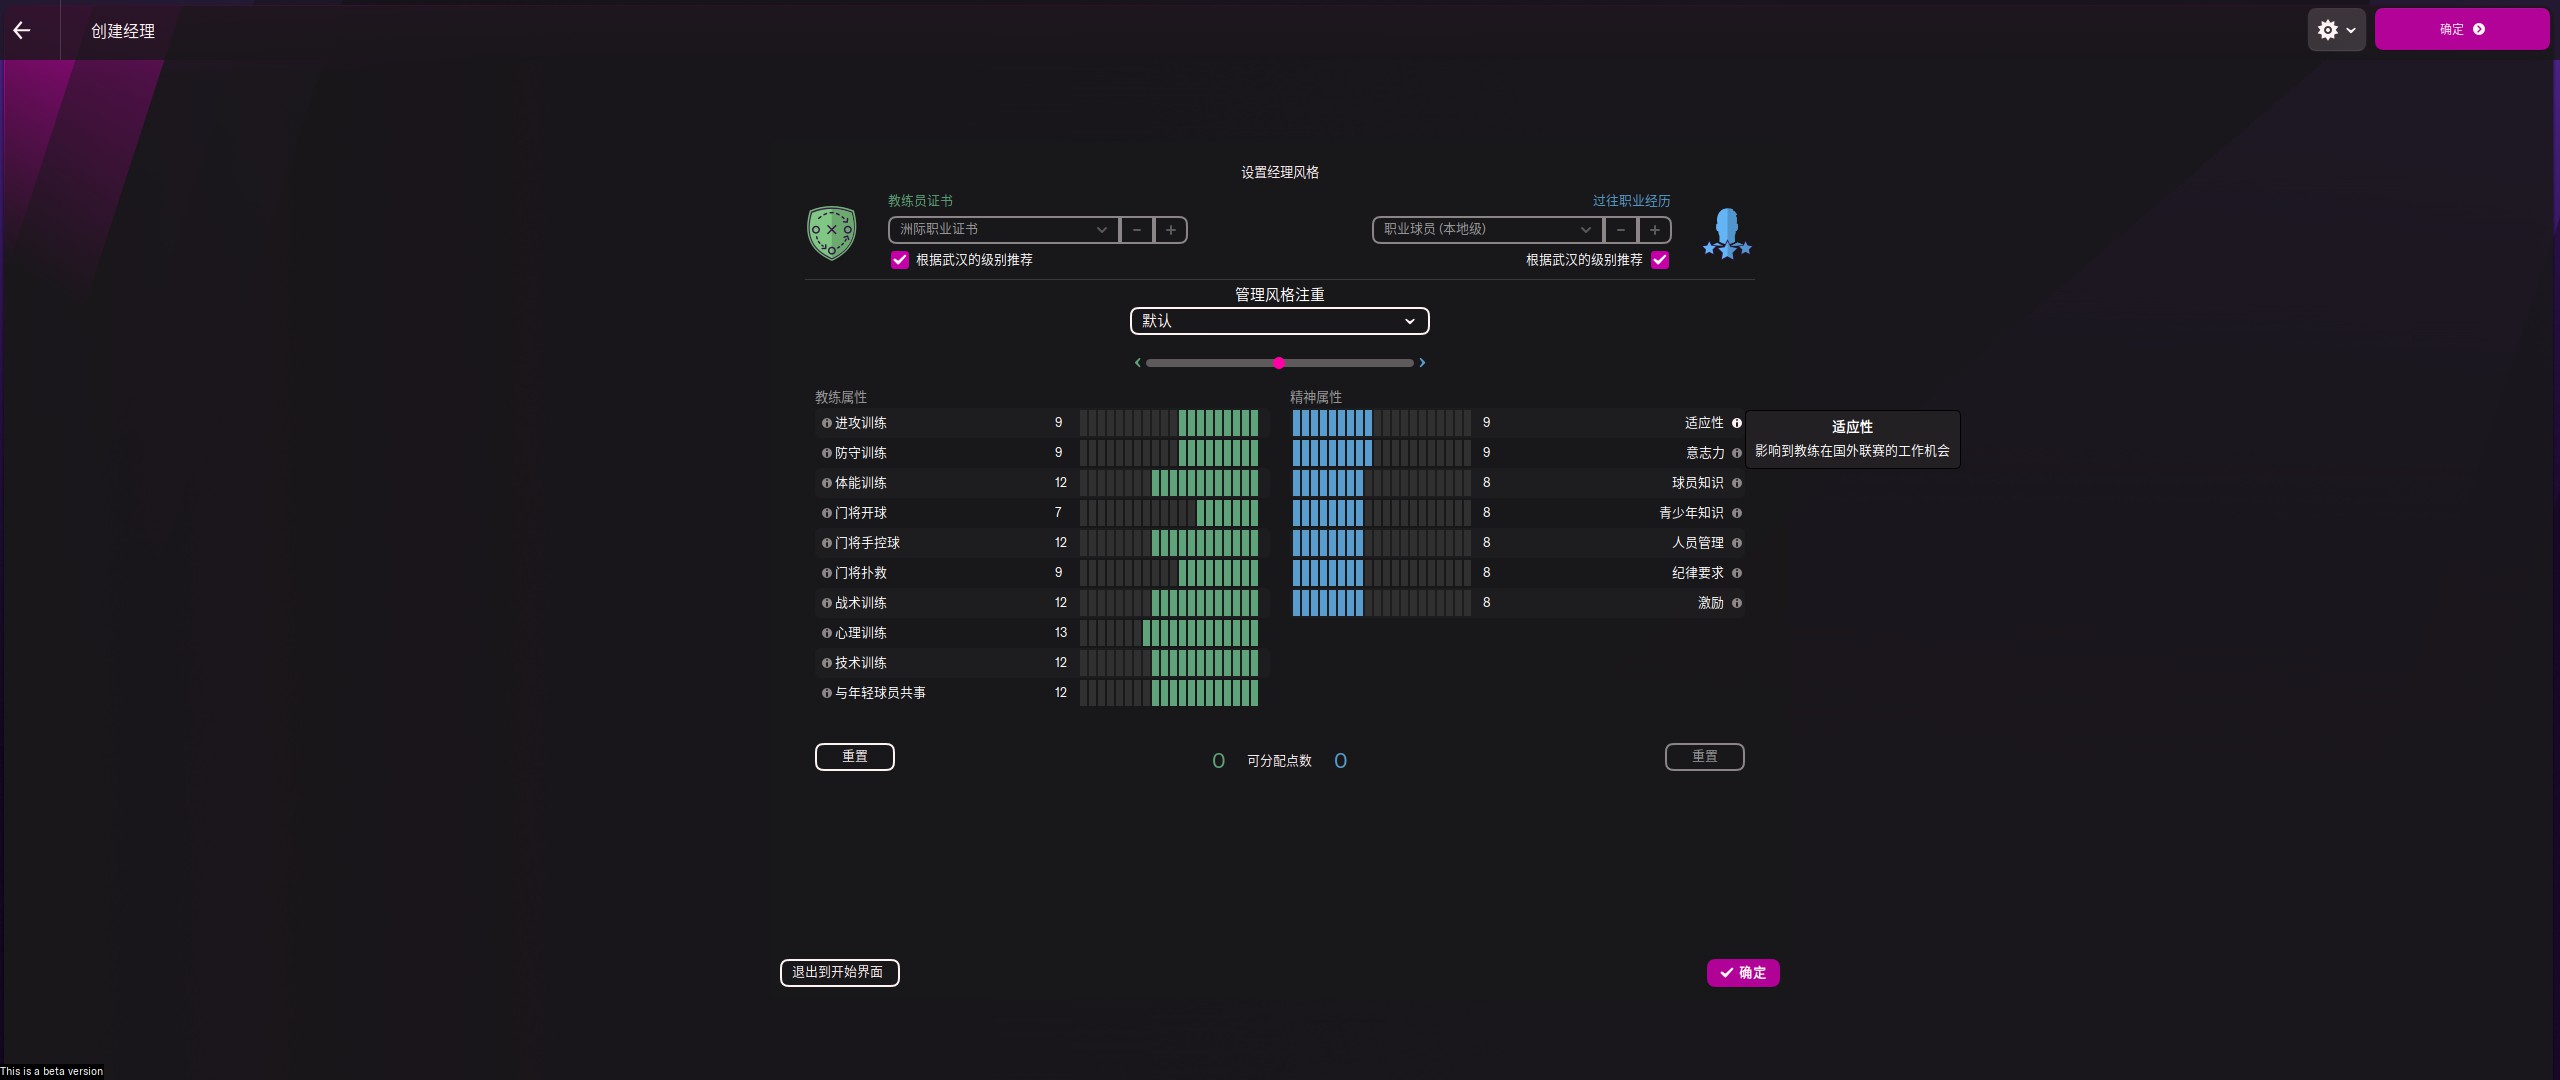Click info icon next to 激励
This screenshot has width=2560, height=1080.
pos(1737,603)
